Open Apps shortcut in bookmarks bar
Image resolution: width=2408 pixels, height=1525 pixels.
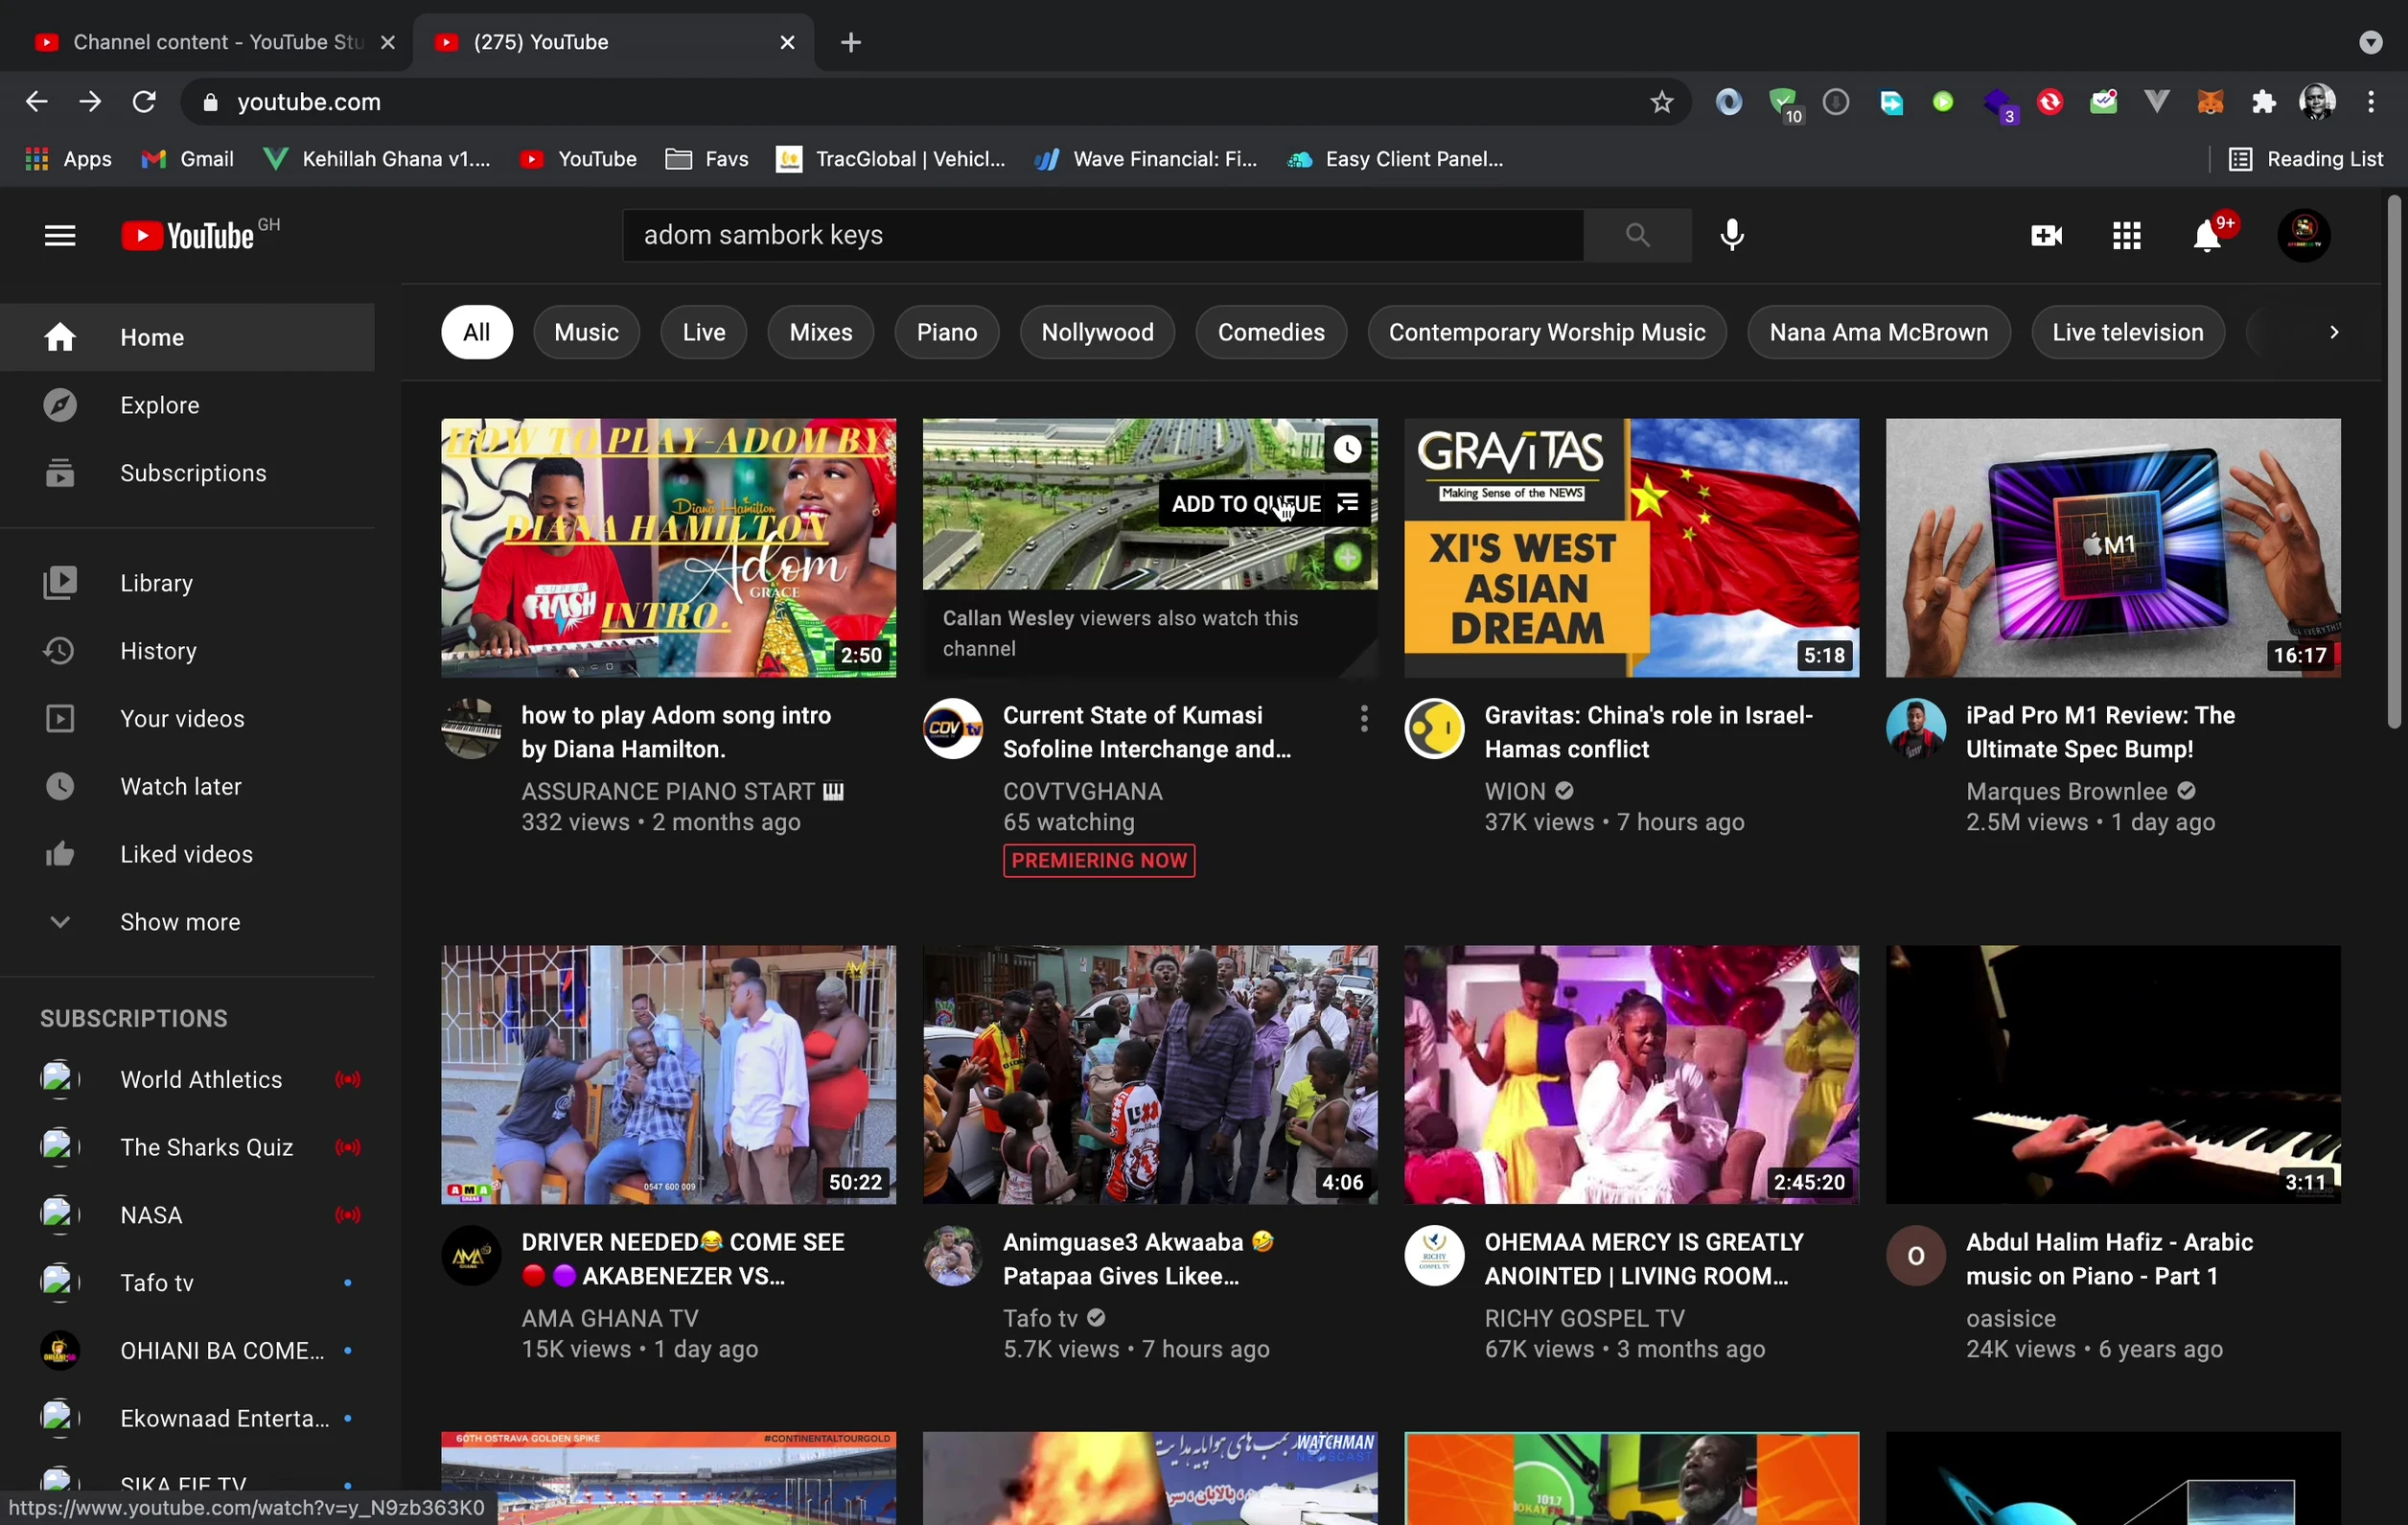coord(68,159)
